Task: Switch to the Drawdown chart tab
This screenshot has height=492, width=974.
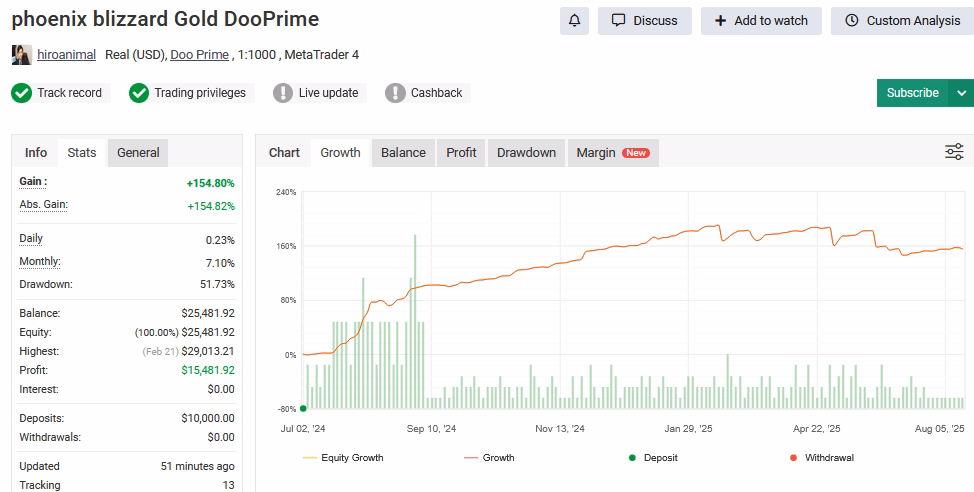Action: tap(526, 153)
